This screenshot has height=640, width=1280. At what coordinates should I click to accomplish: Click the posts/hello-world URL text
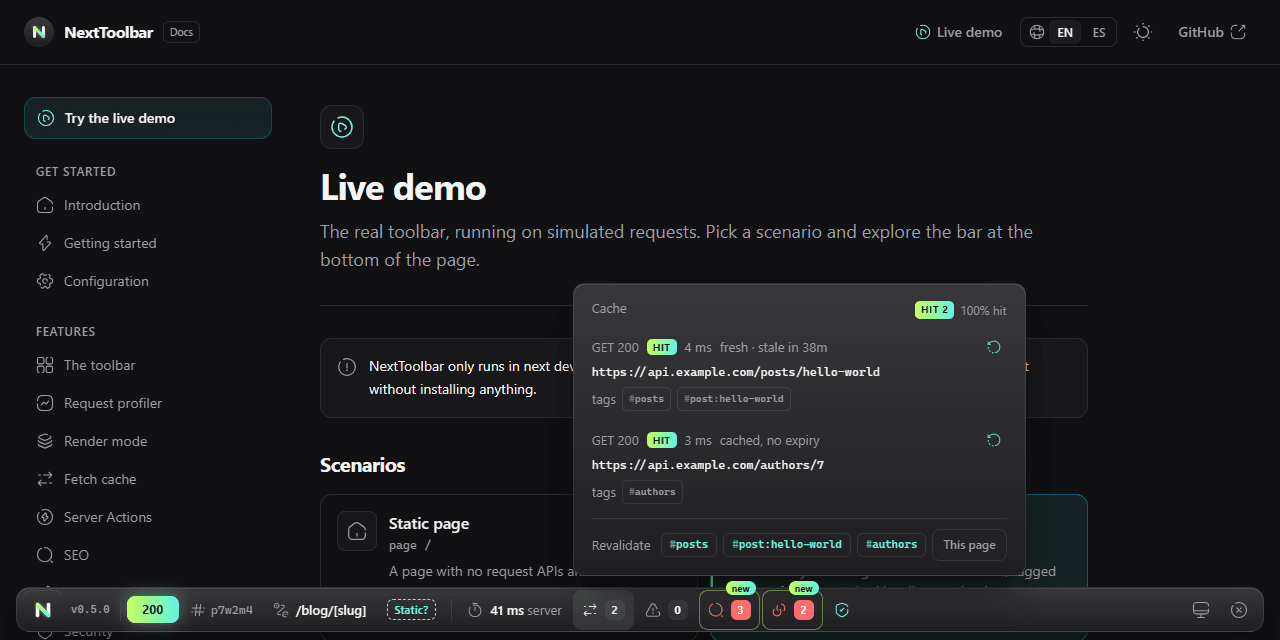point(736,372)
